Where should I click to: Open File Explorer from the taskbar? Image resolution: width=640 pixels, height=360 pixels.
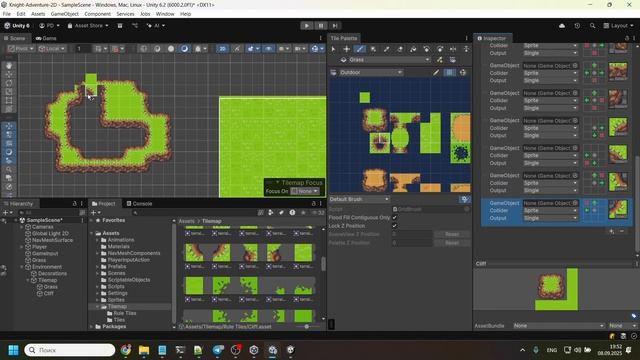tap(144, 350)
